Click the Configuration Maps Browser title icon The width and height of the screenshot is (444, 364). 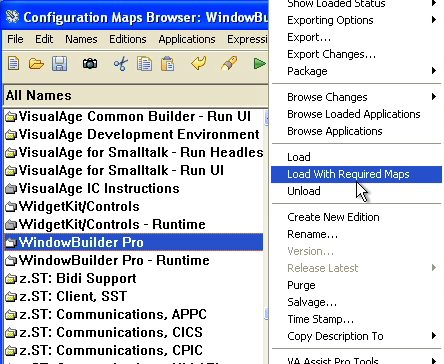(12, 17)
